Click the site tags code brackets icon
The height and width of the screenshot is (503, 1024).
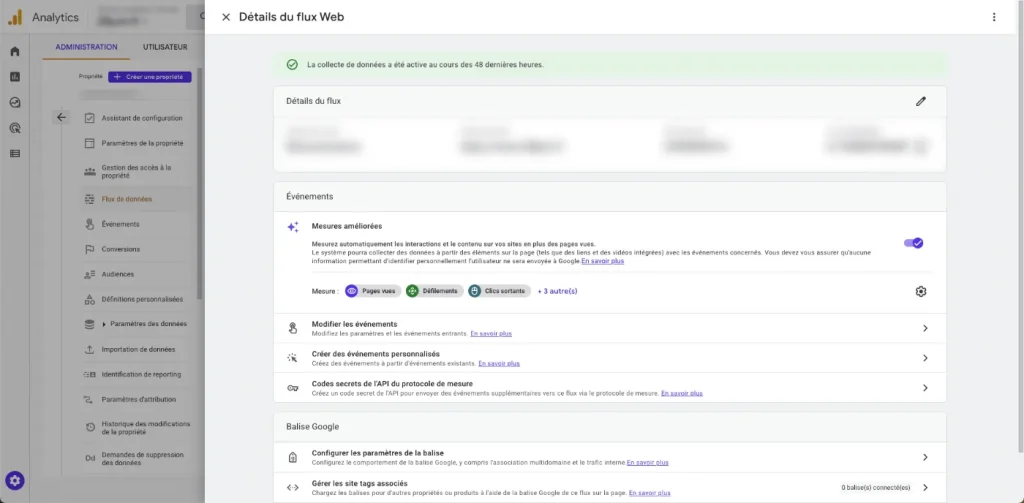(293, 487)
